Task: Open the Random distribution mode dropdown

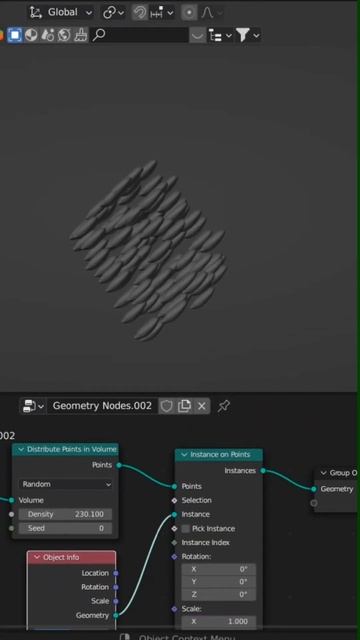Action: pos(65,484)
